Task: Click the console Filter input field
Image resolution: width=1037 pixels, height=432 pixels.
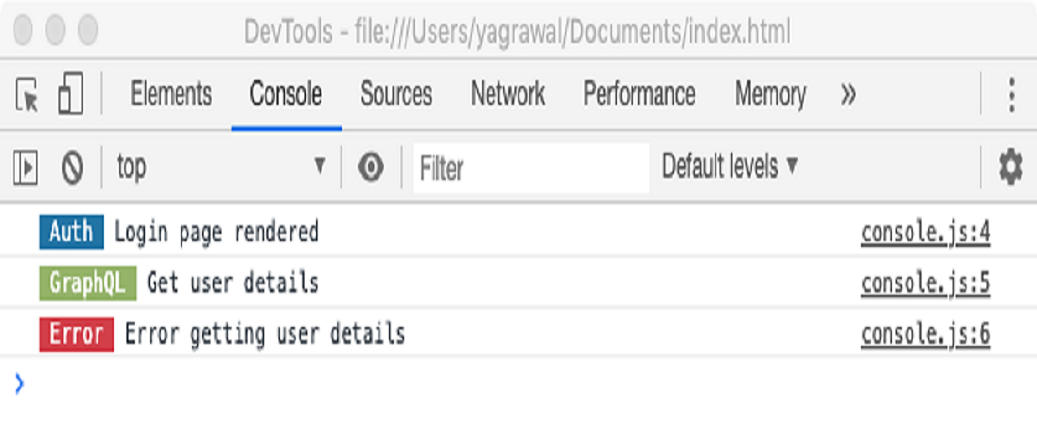Action: click(x=530, y=168)
